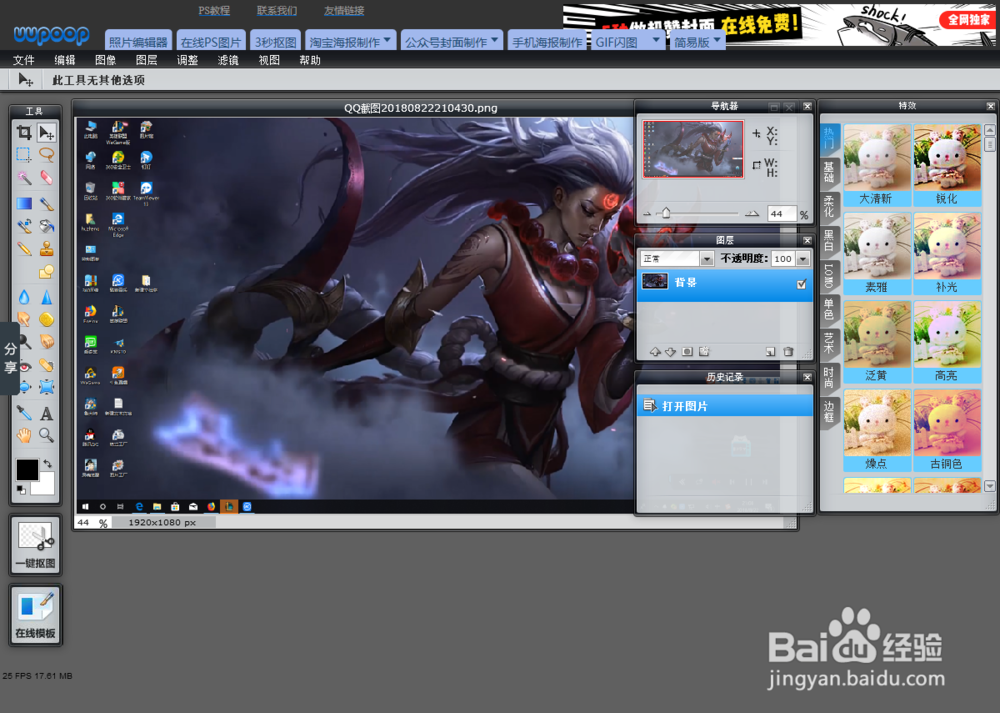Click the 3秒抠图 button

(x=276, y=40)
